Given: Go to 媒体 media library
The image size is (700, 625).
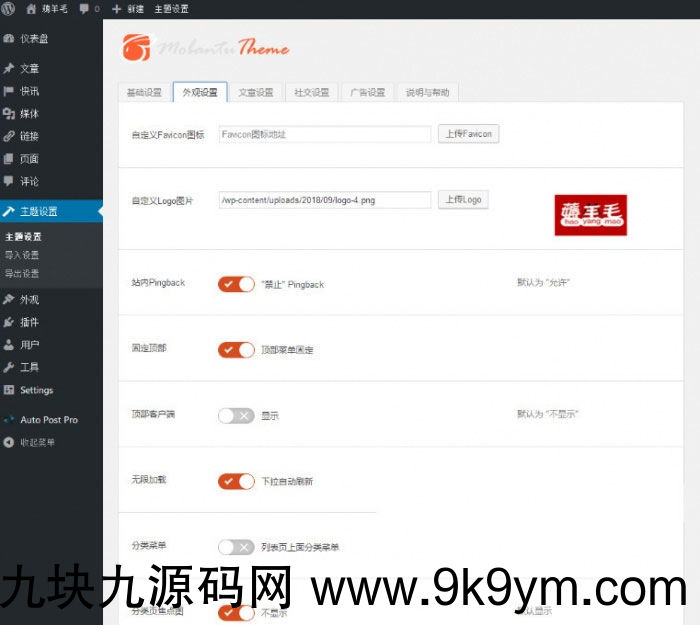Looking at the screenshot, I should [x=29, y=114].
